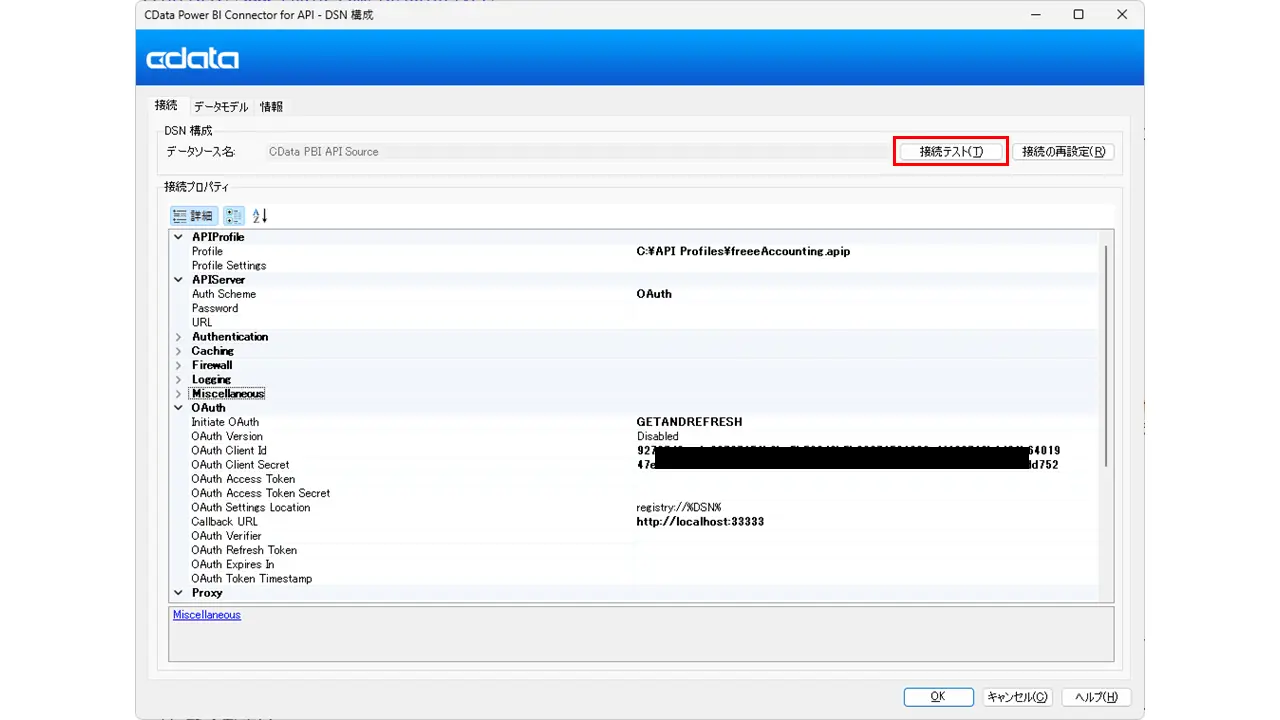Expand the Caching section
Viewport: 1280px width, 720px height.
click(x=179, y=351)
